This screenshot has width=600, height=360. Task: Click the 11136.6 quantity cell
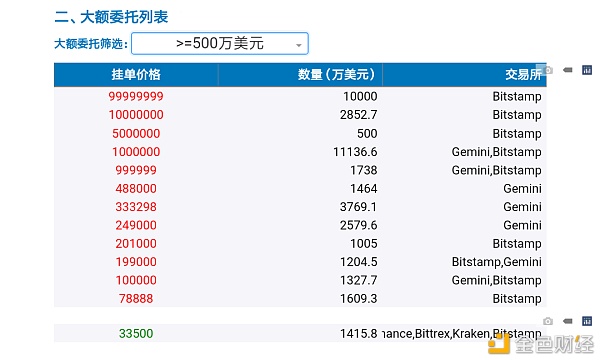(355, 152)
